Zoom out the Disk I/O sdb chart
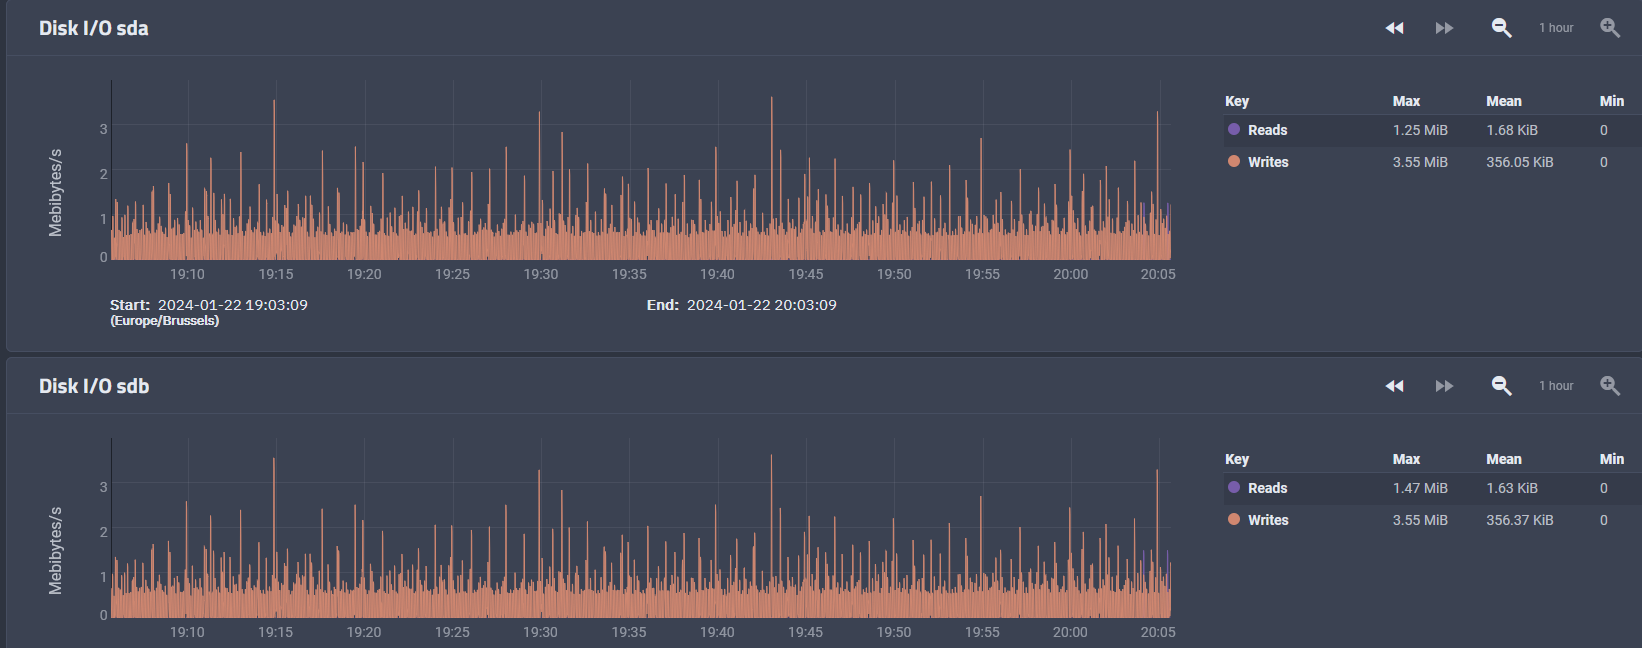Image resolution: width=1642 pixels, height=648 pixels. click(x=1501, y=386)
